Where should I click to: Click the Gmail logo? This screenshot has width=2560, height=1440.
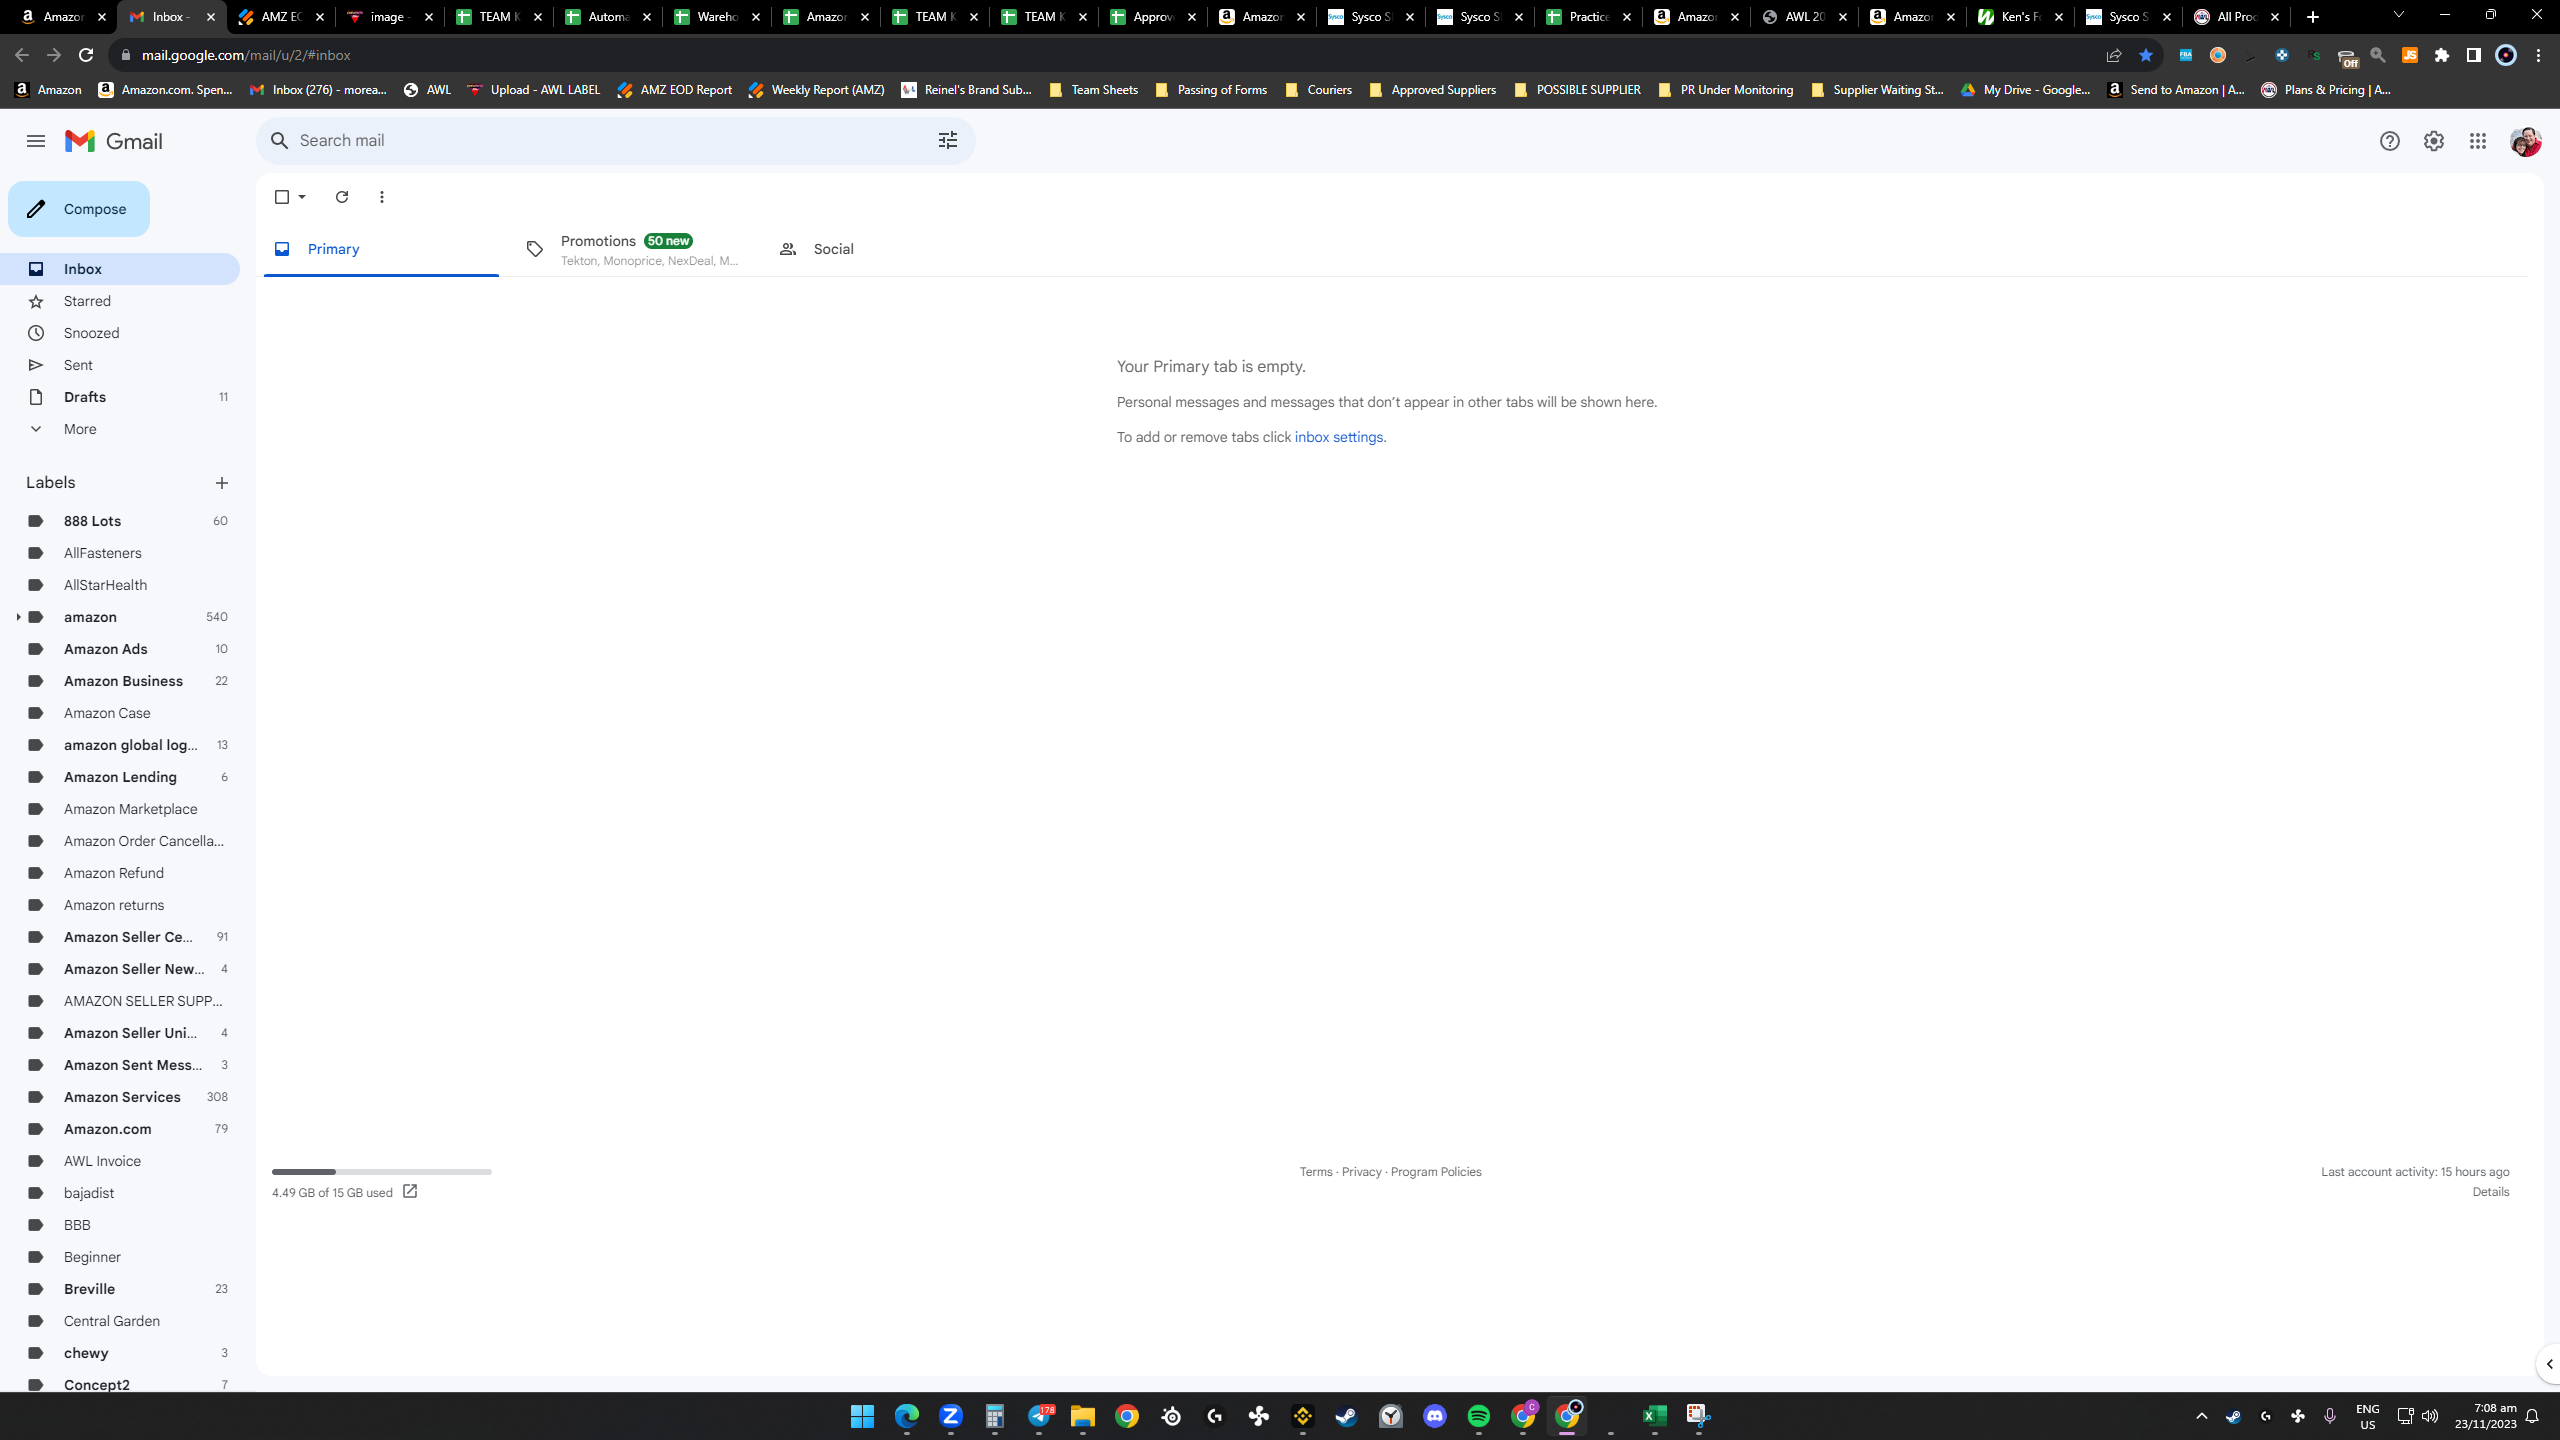[114, 141]
